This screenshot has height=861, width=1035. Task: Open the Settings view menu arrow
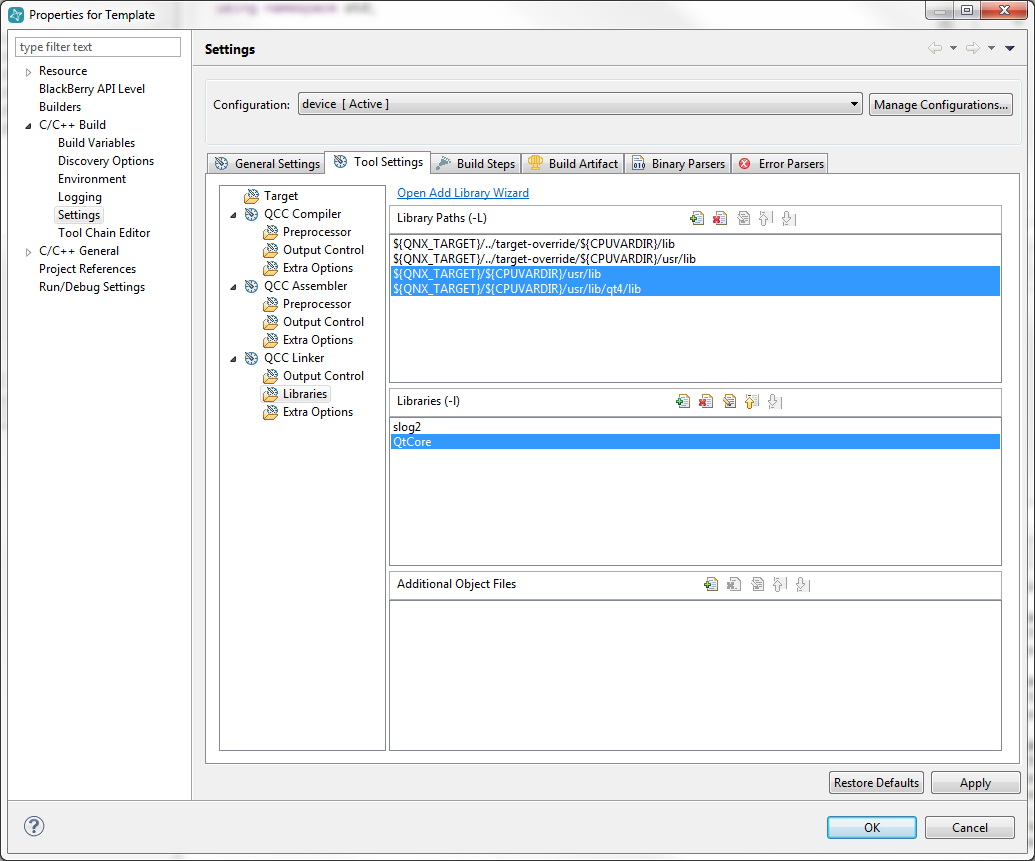point(1010,48)
